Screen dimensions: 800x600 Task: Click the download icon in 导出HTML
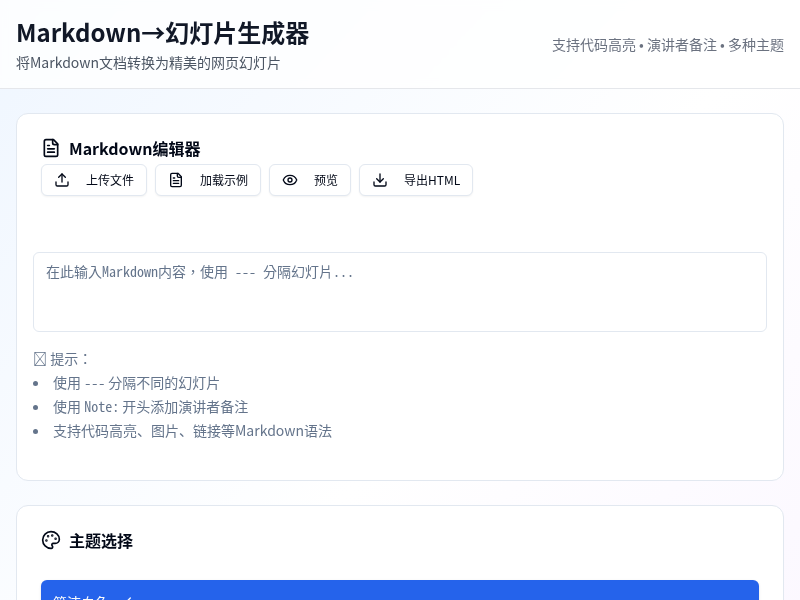(380, 180)
